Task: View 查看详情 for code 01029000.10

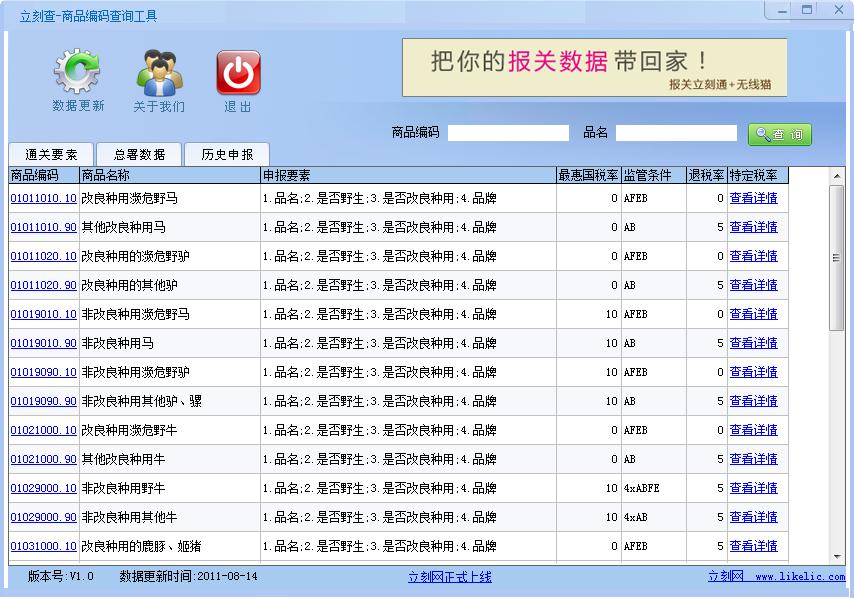Action: coord(753,488)
